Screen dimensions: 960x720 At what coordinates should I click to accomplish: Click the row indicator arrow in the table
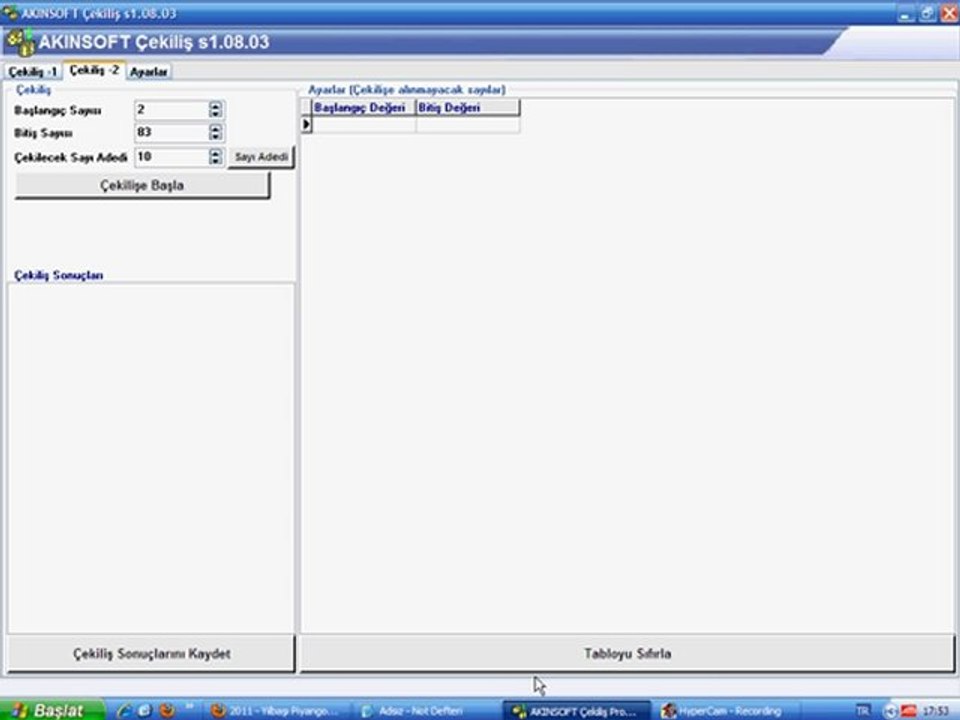[306, 124]
